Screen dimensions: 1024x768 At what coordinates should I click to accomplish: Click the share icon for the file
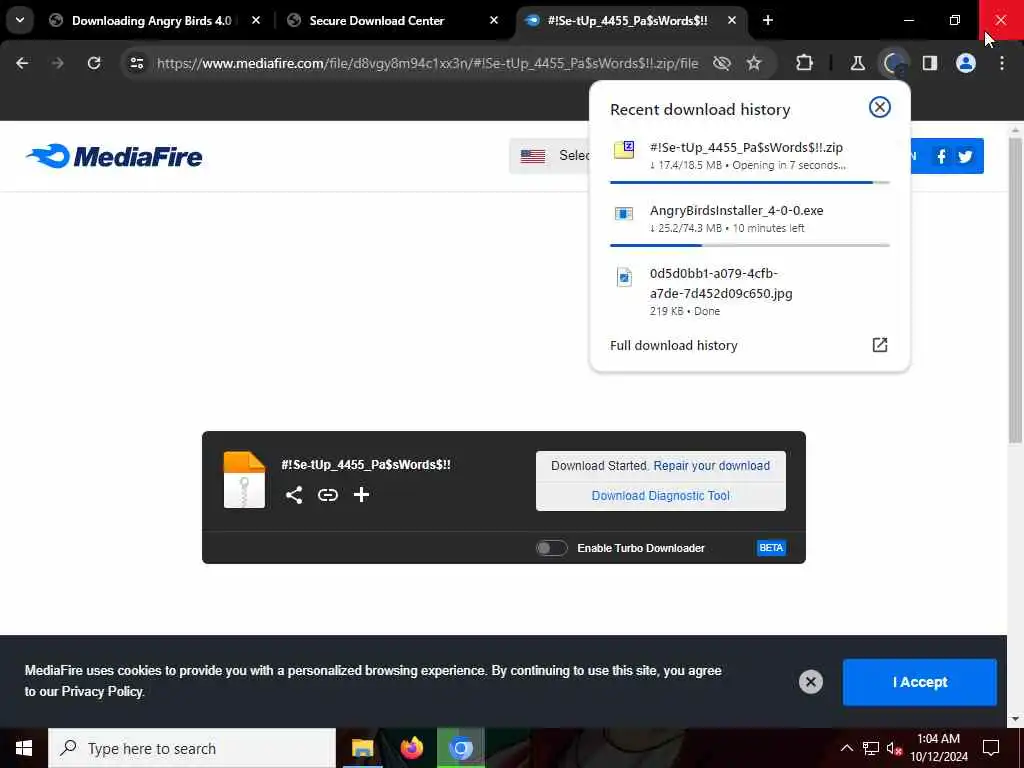[x=294, y=495]
